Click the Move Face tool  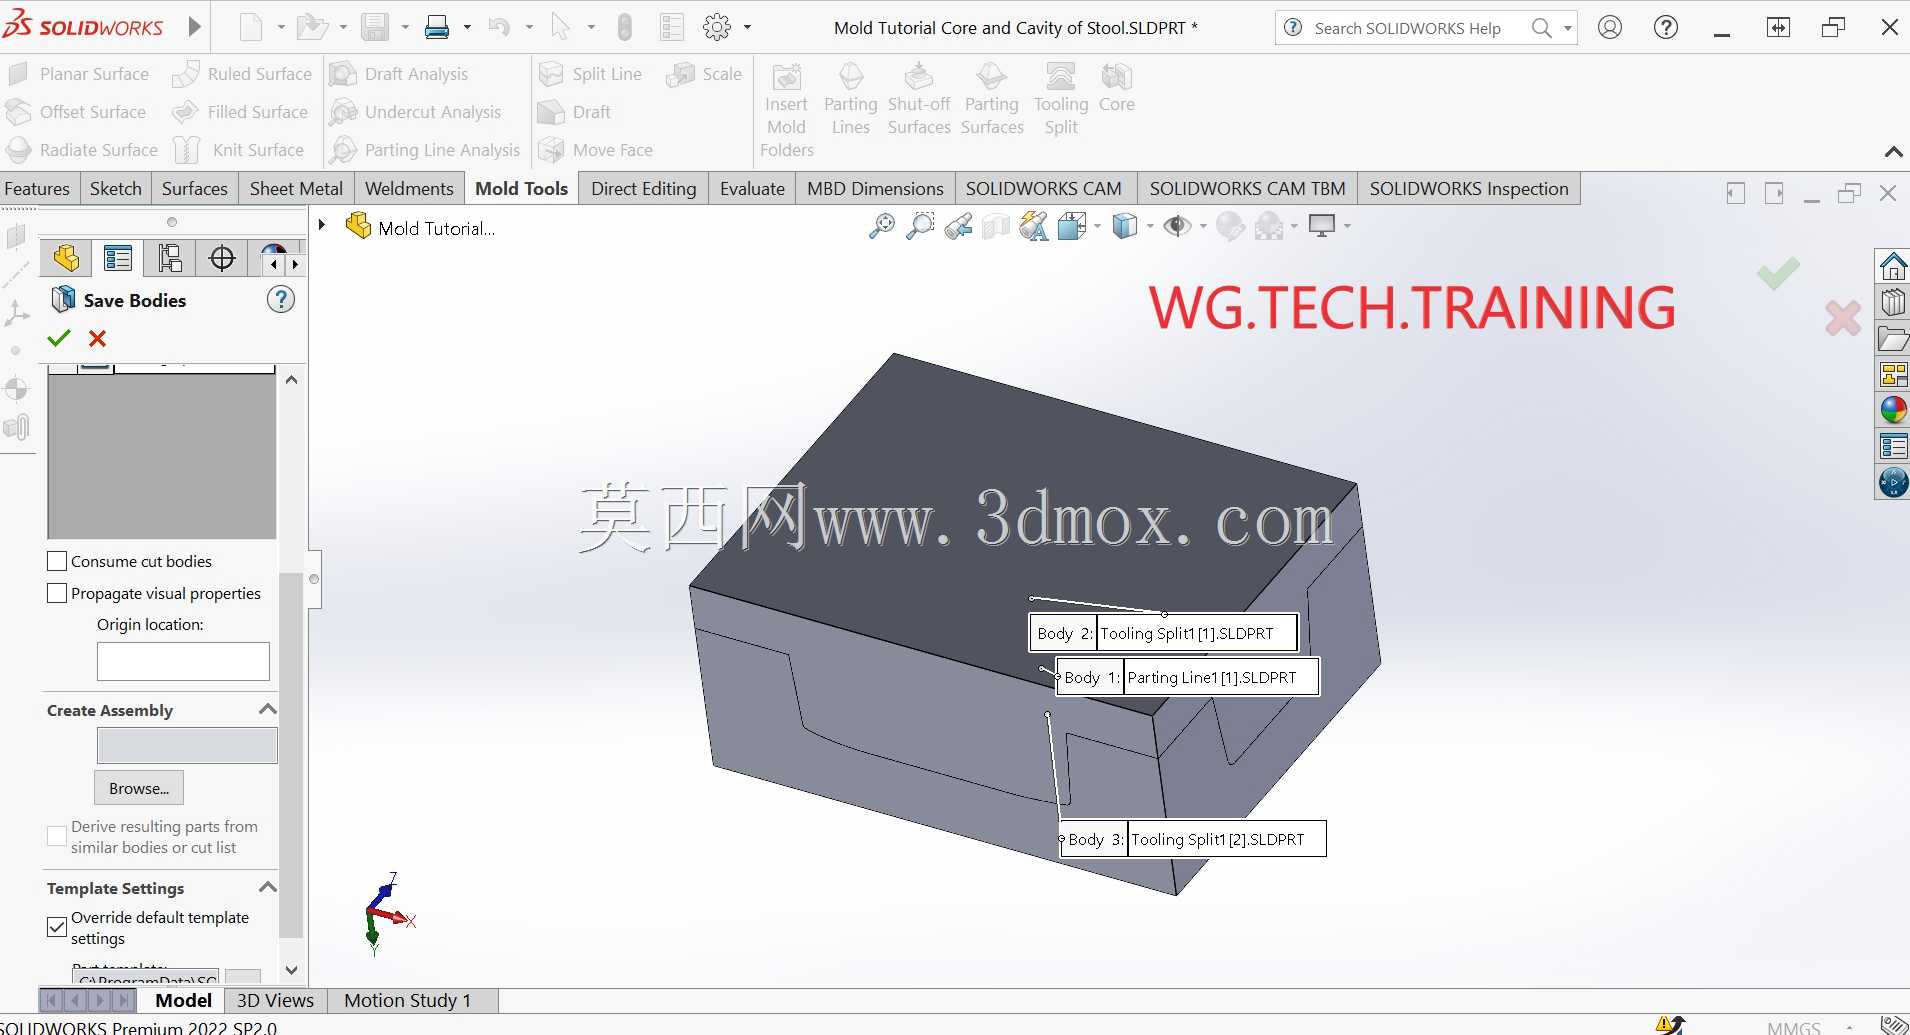pos(596,150)
